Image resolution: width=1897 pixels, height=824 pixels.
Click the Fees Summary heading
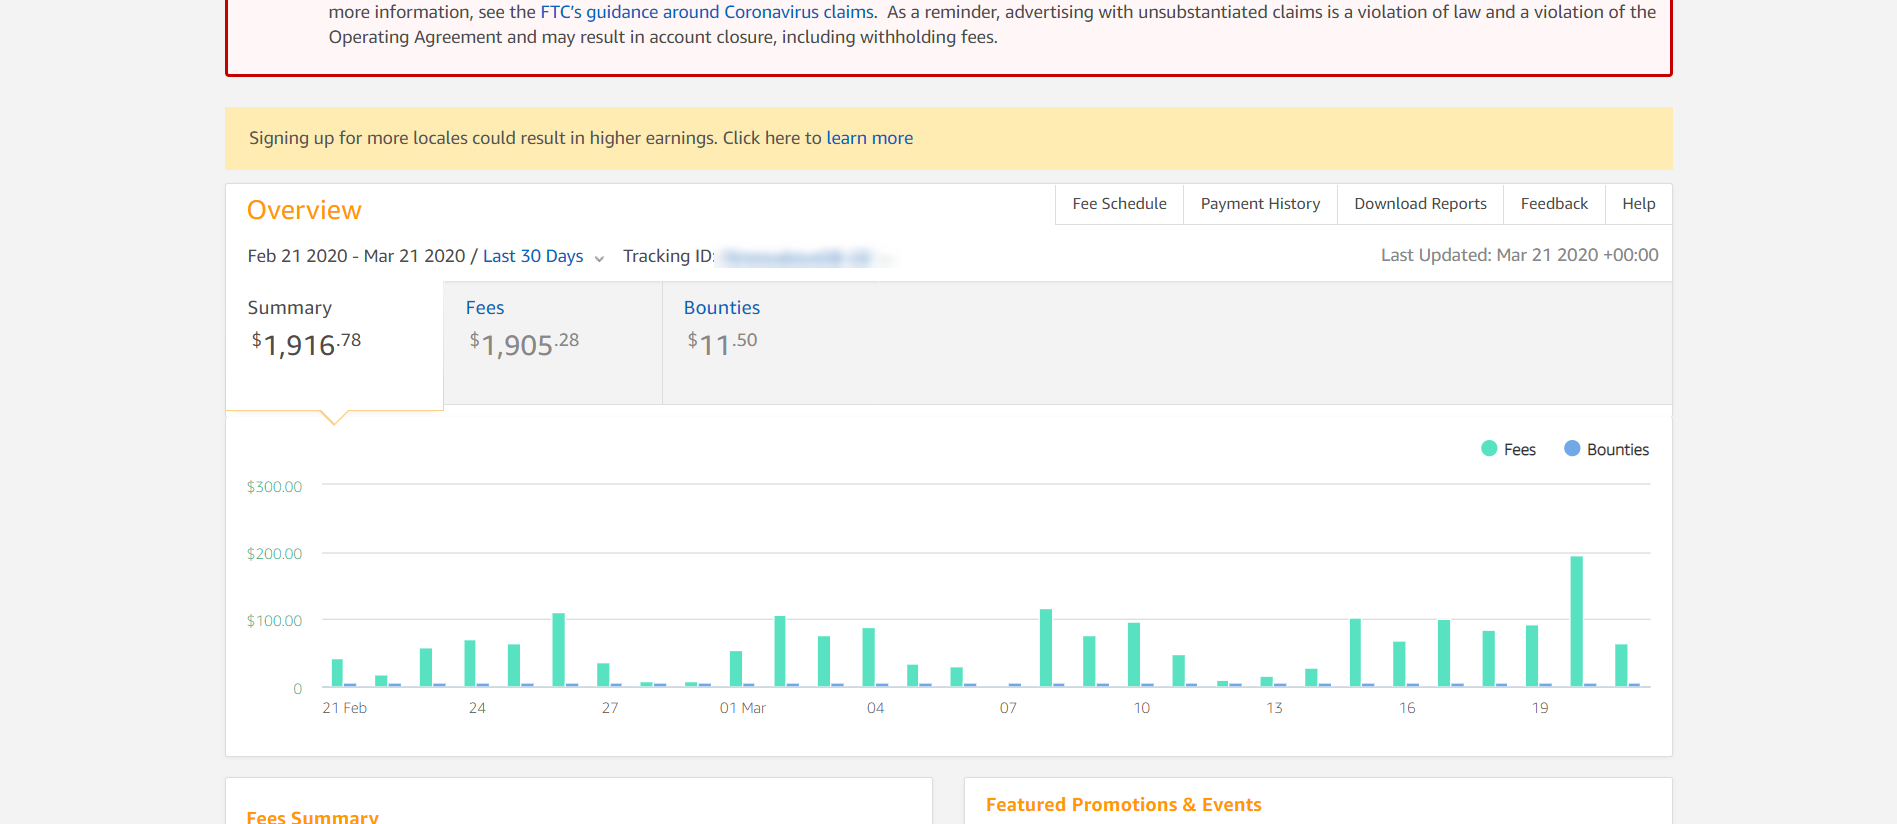tap(312, 817)
